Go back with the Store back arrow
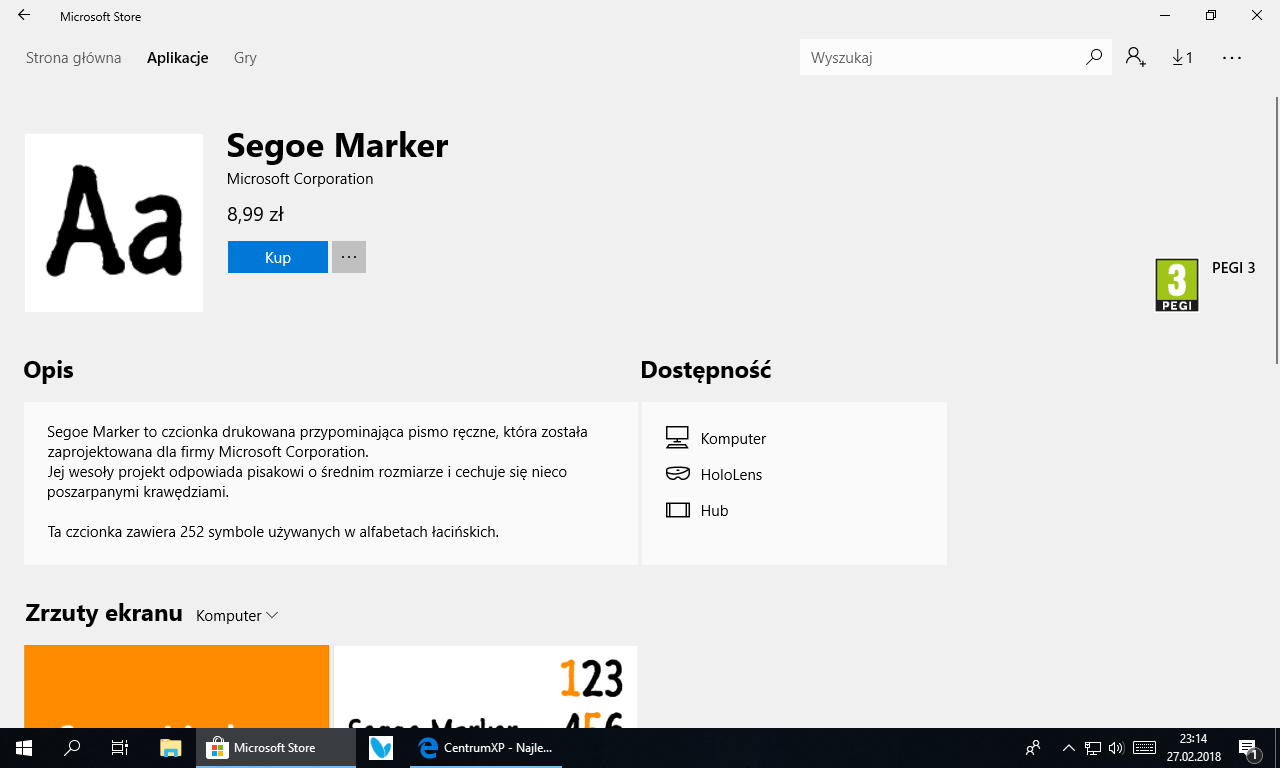The height and width of the screenshot is (768, 1280). coord(24,16)
